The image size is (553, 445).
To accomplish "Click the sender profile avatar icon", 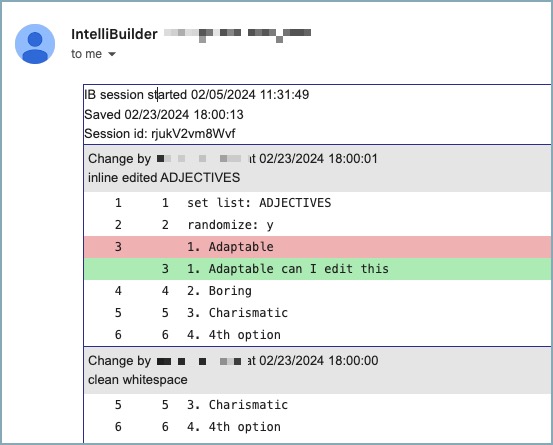I will 35,44.
